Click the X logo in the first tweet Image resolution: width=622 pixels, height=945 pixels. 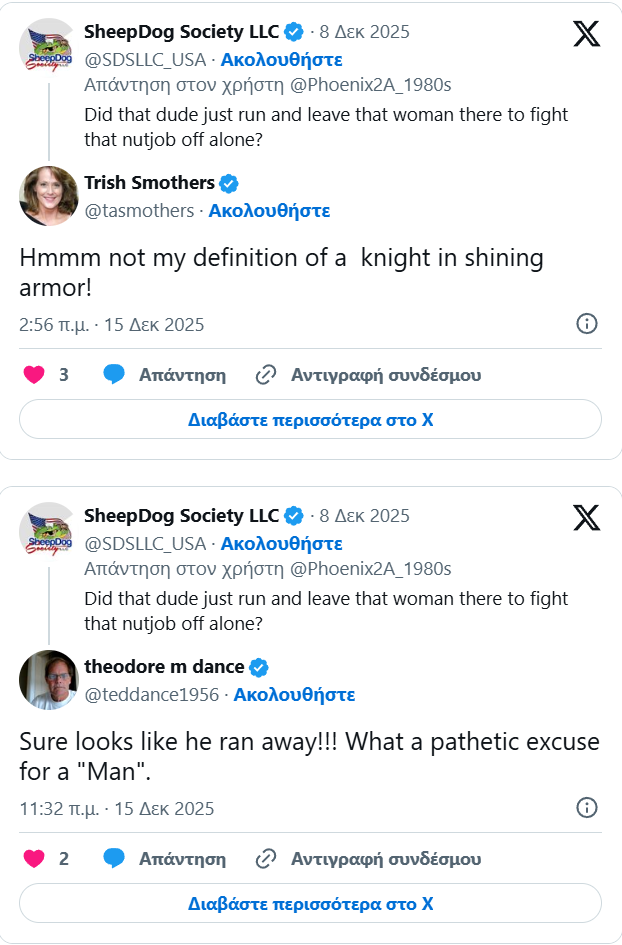click(586, 34)
